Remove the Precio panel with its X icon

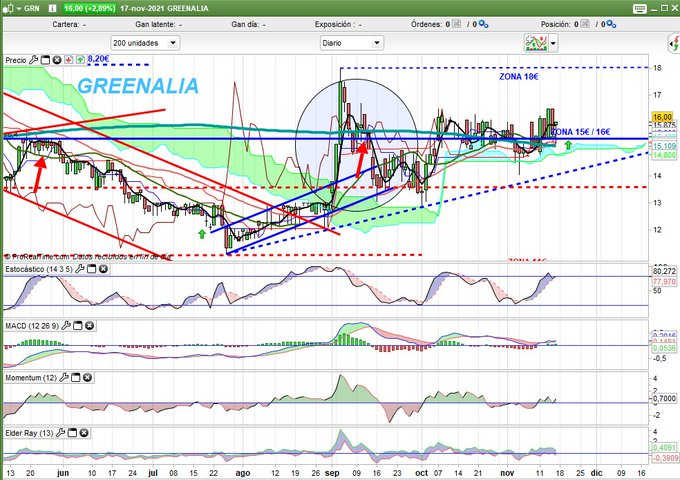[x=57, y=60]
